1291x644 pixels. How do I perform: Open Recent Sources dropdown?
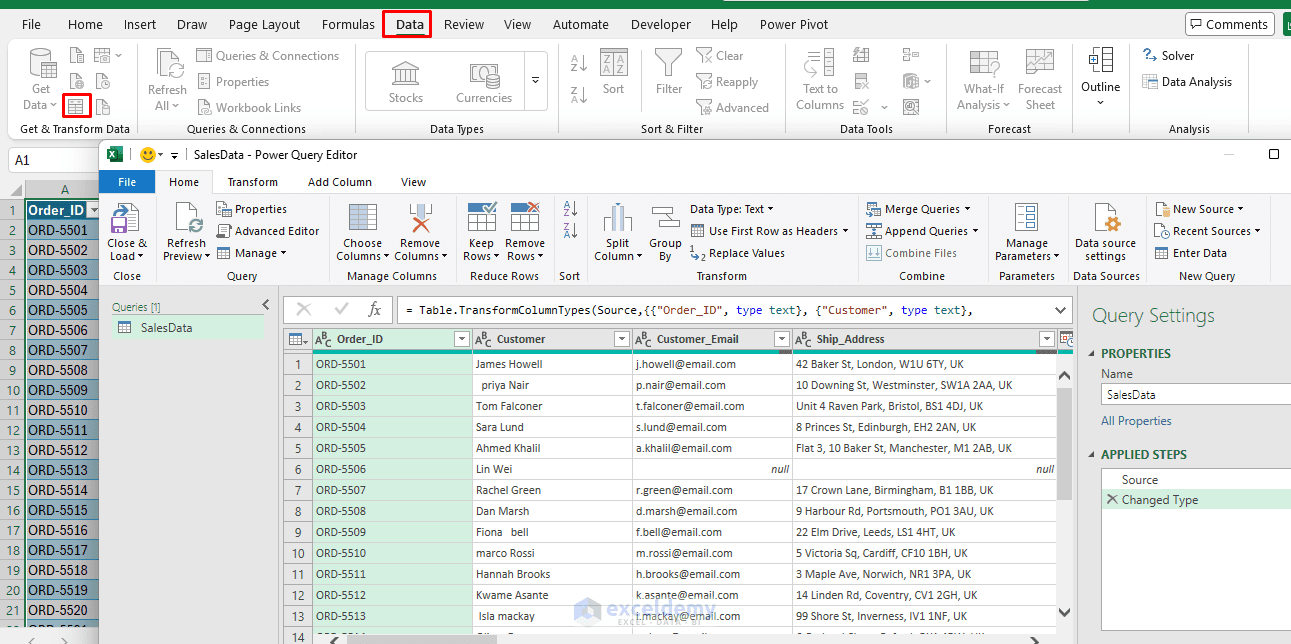point(1207,231)
